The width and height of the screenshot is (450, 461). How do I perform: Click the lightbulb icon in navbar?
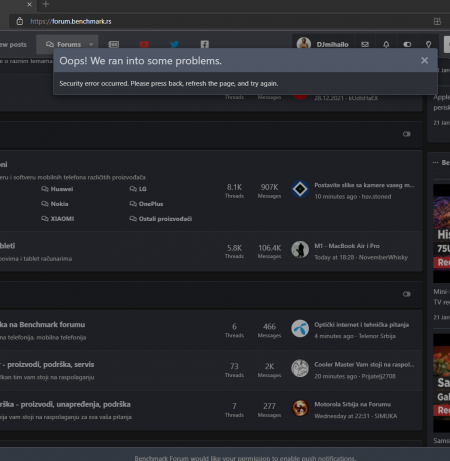(428, 44)
